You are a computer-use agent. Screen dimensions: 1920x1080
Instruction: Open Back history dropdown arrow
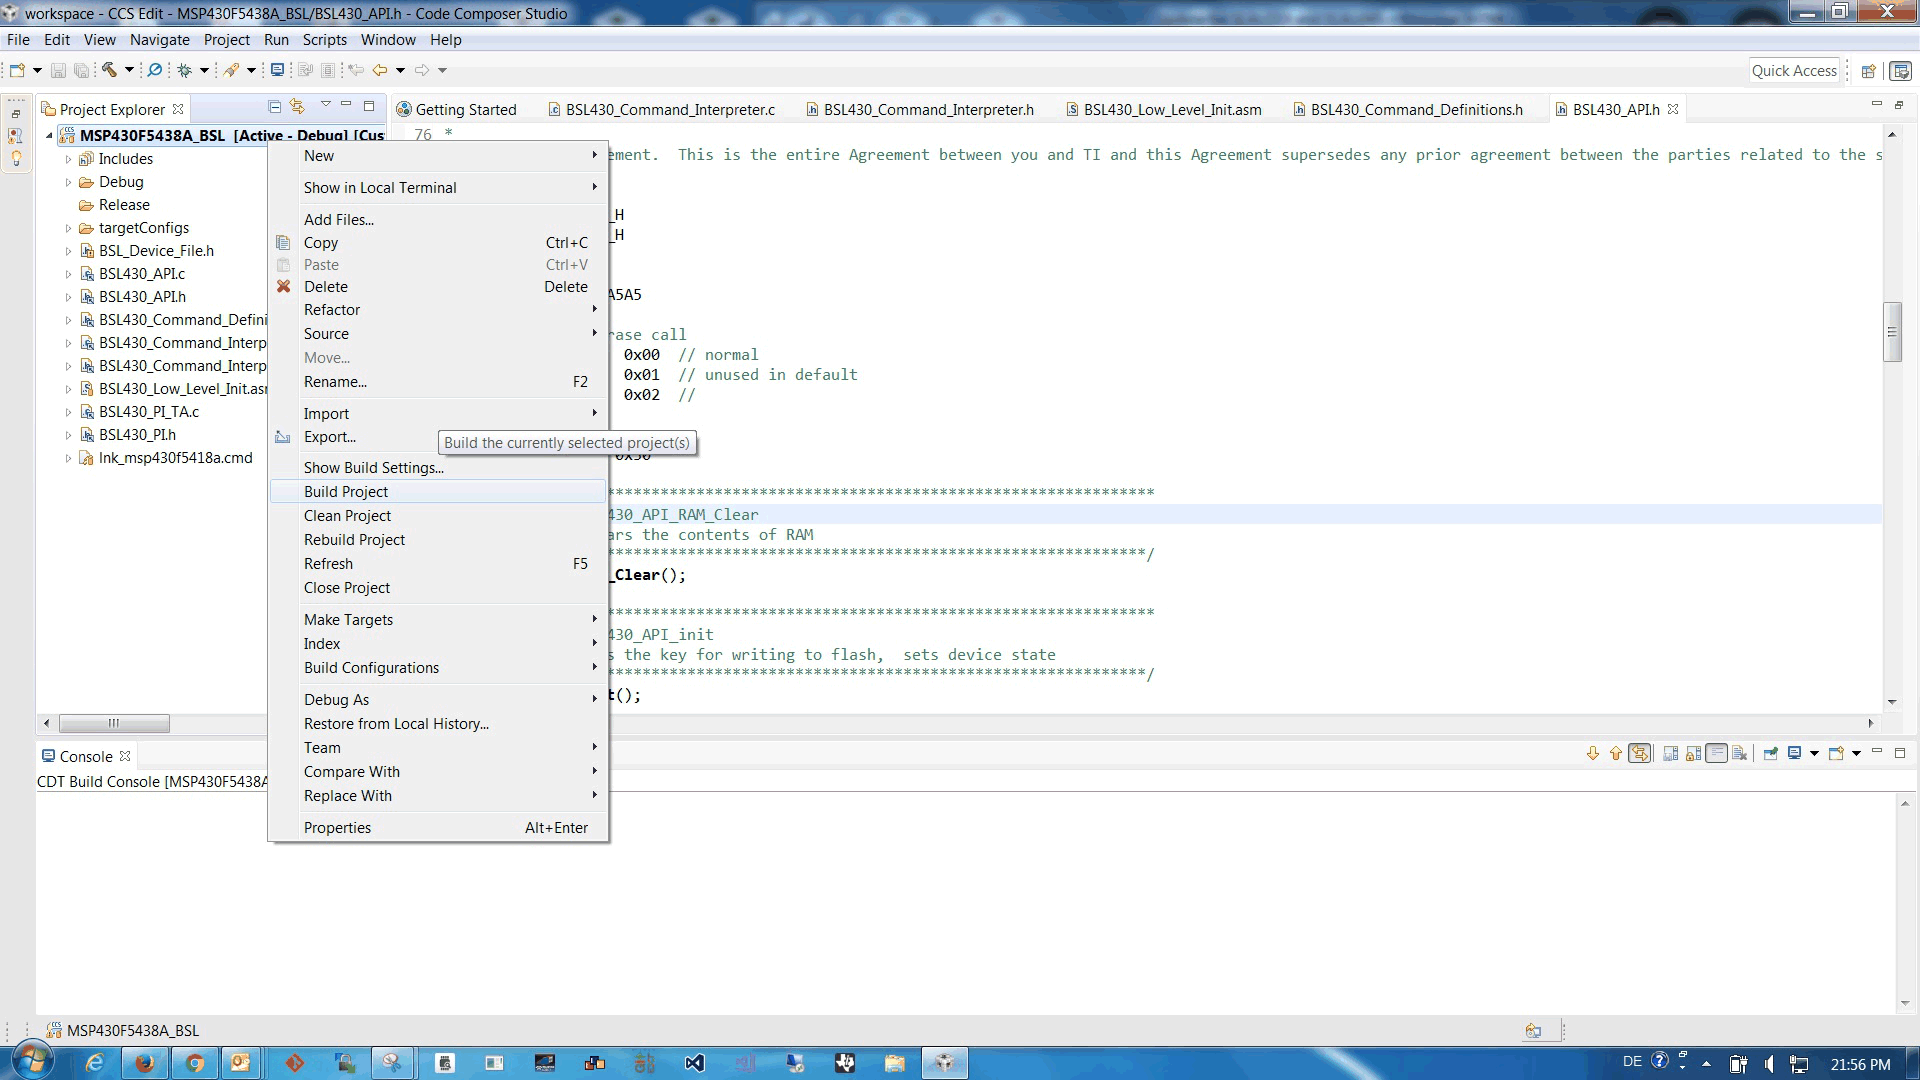coord(400,70)
